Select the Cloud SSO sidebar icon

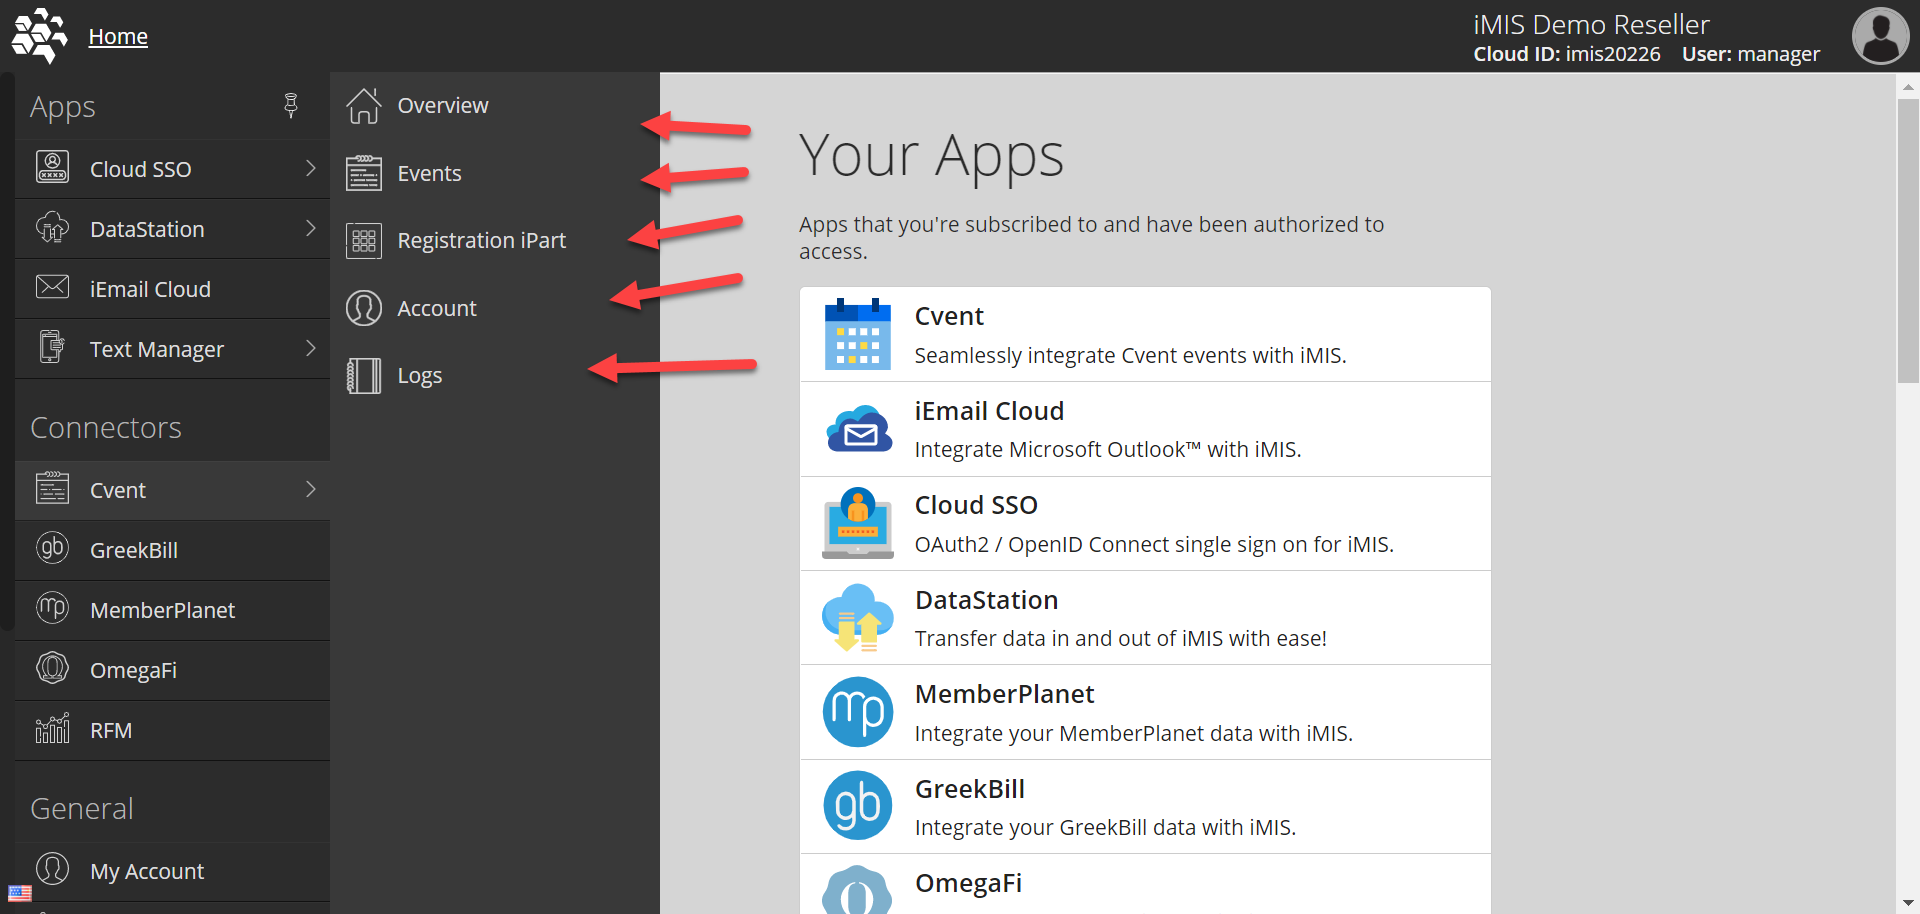point(52,168)
